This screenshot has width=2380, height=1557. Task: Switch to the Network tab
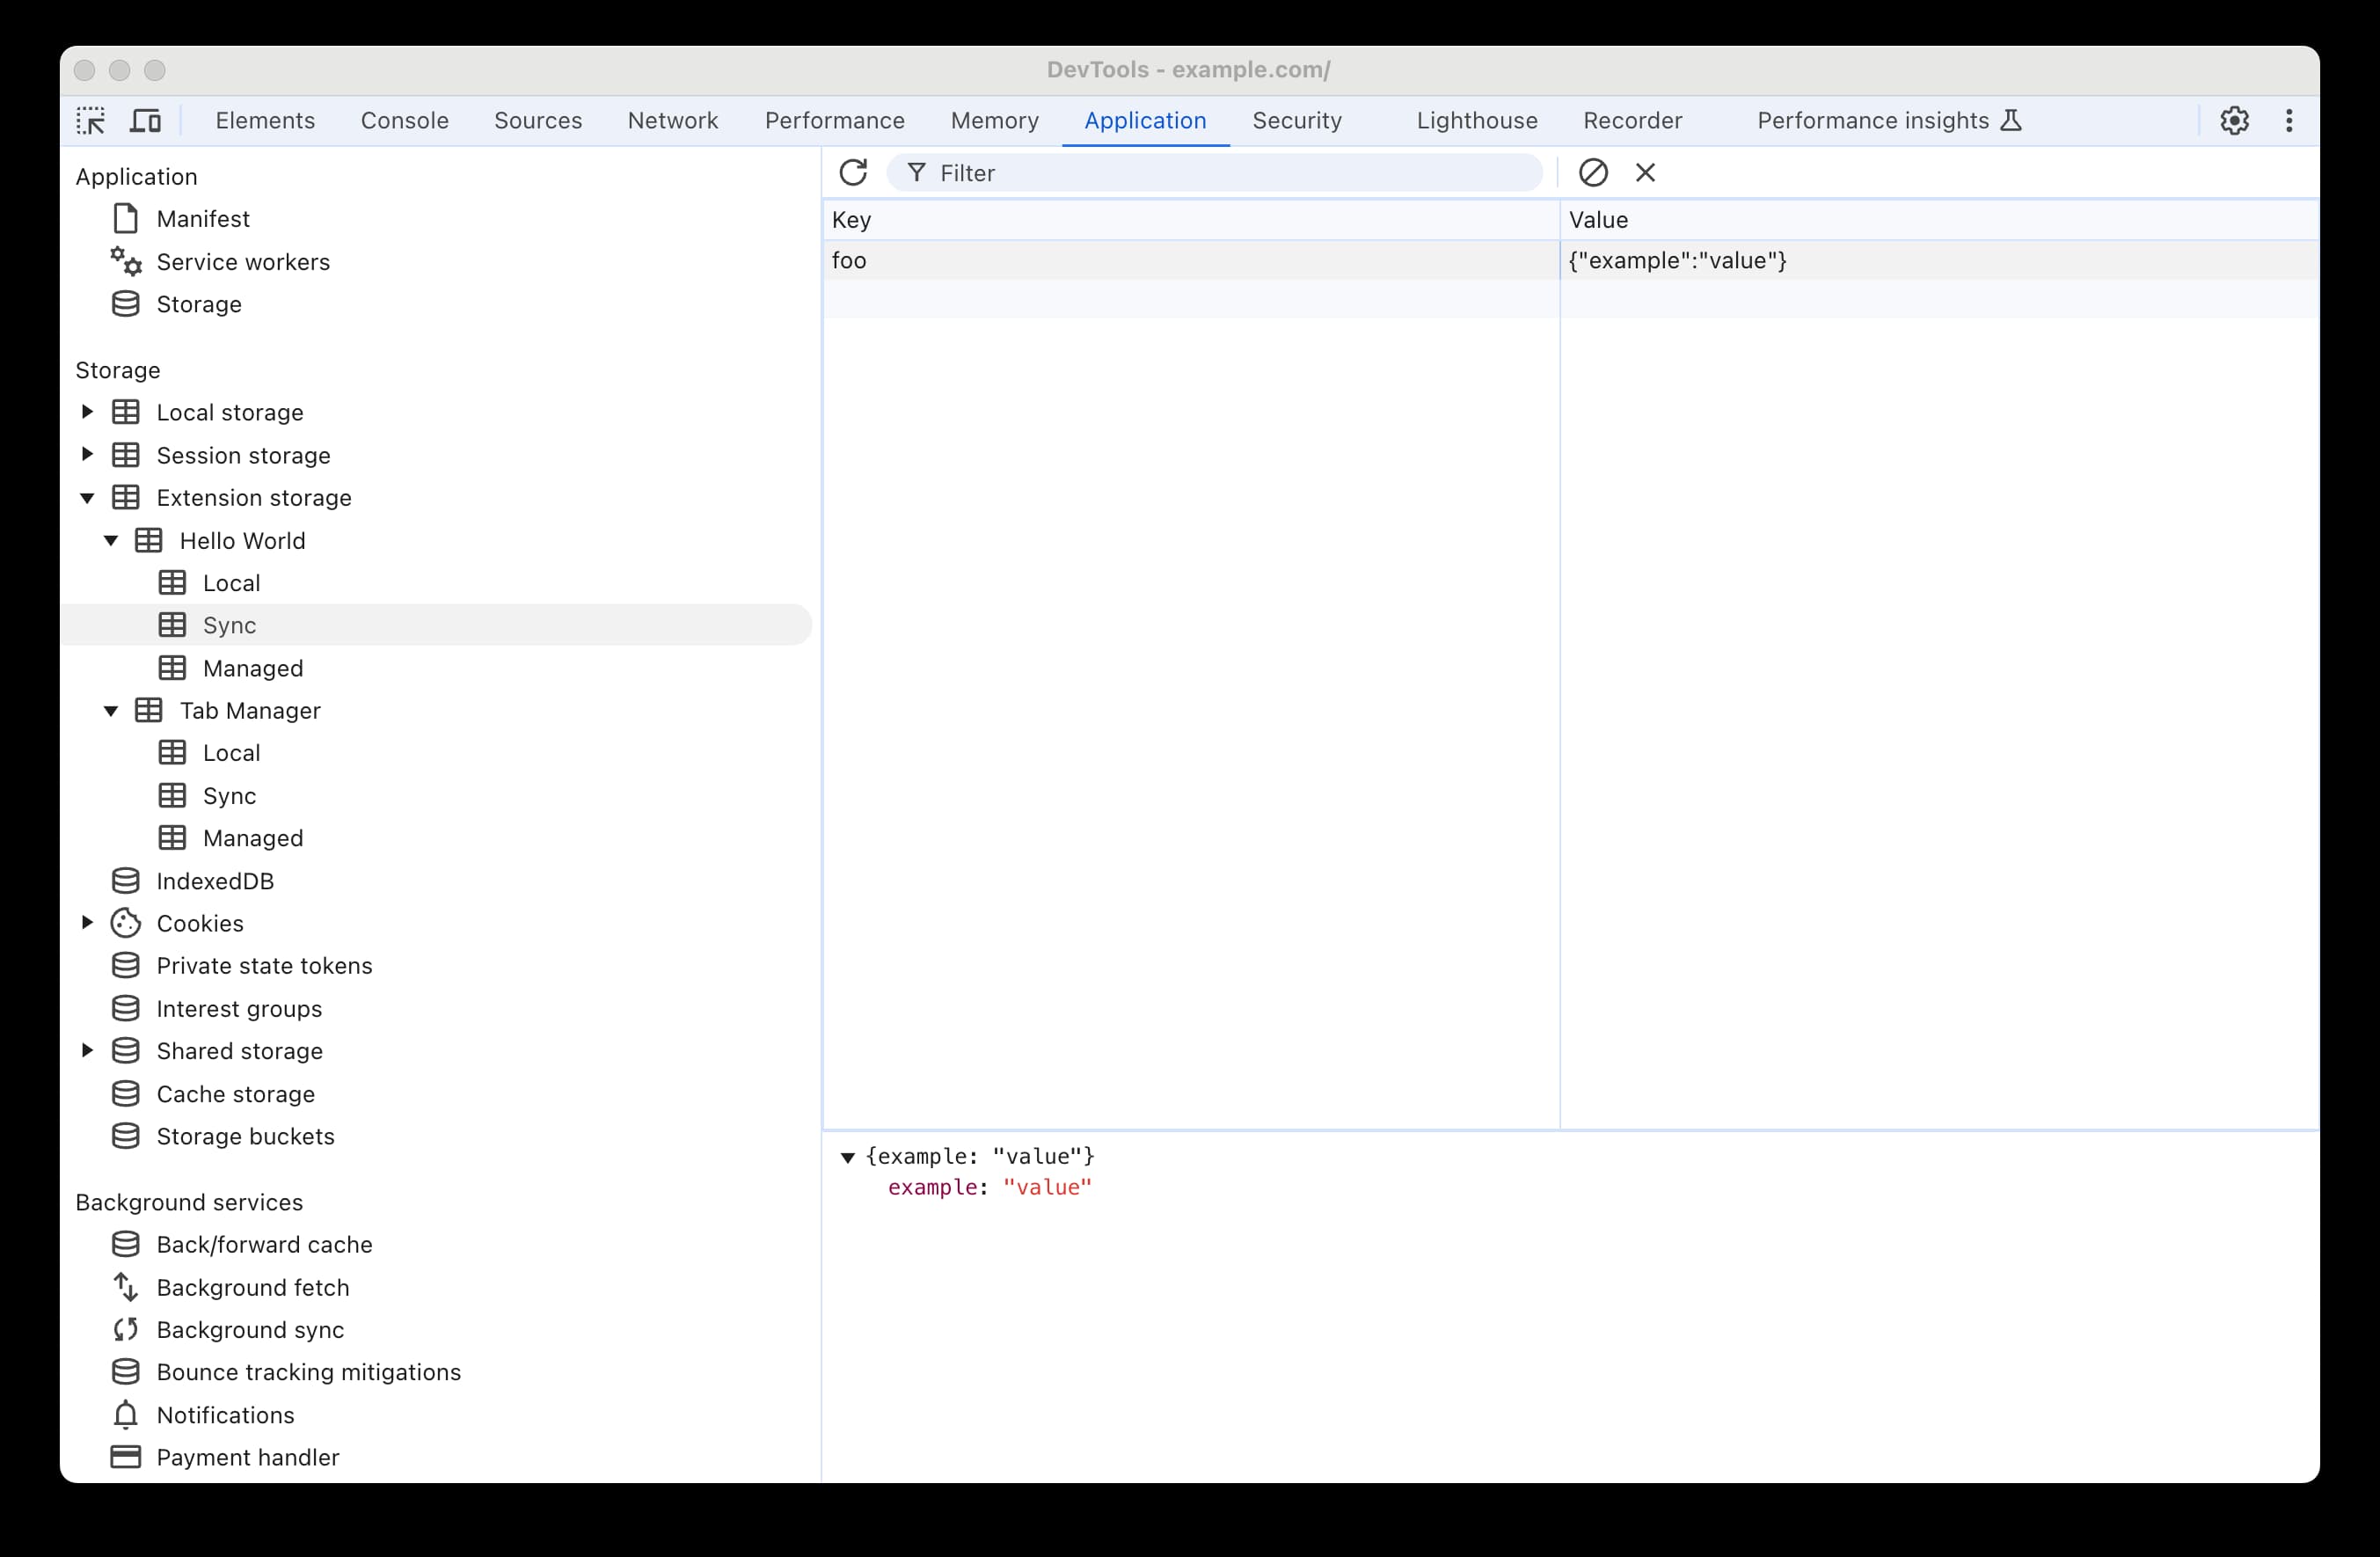(x=672, y=120)
